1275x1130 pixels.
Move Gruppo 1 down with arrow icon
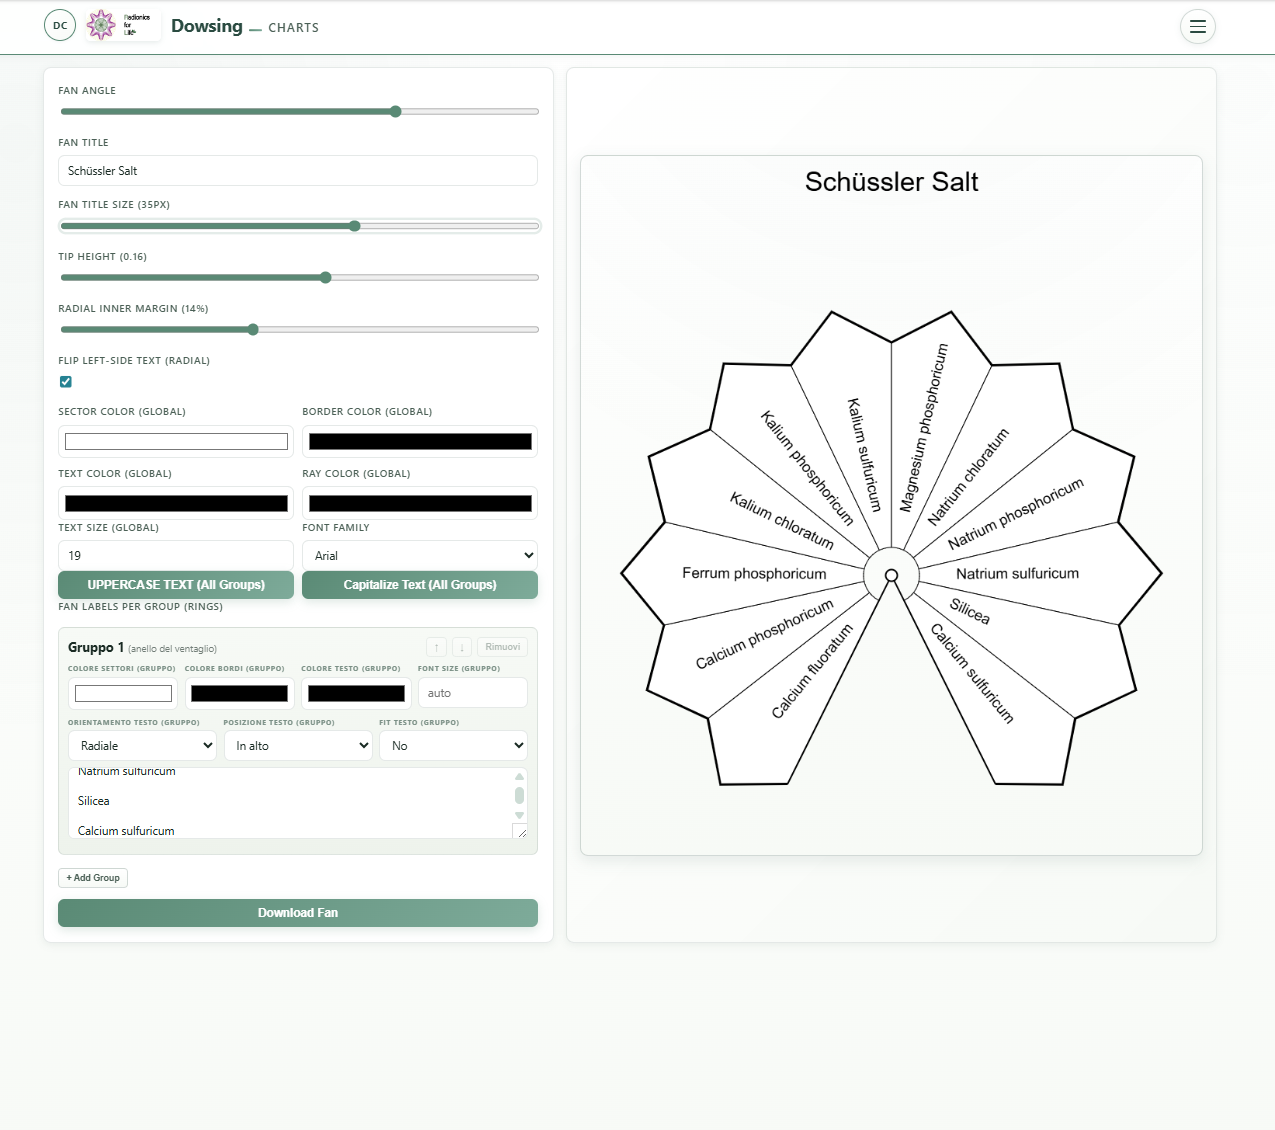coord(462,647)
